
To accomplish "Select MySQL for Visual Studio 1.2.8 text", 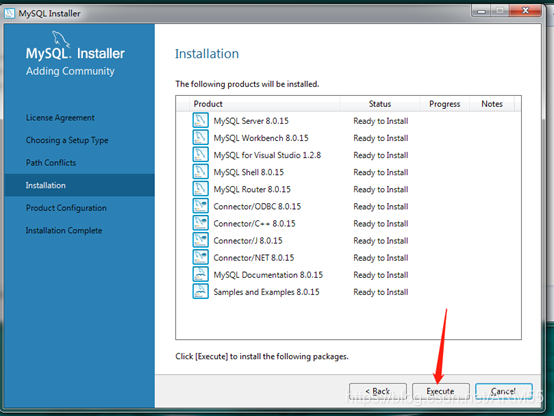I will click(267, 155).
